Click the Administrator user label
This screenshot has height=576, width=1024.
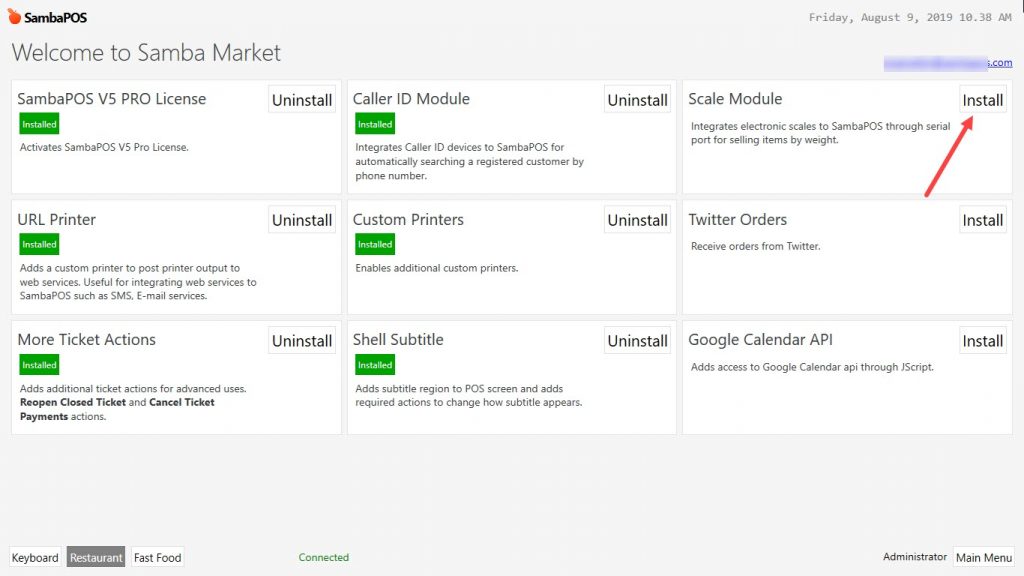click(x=914, y=556)
